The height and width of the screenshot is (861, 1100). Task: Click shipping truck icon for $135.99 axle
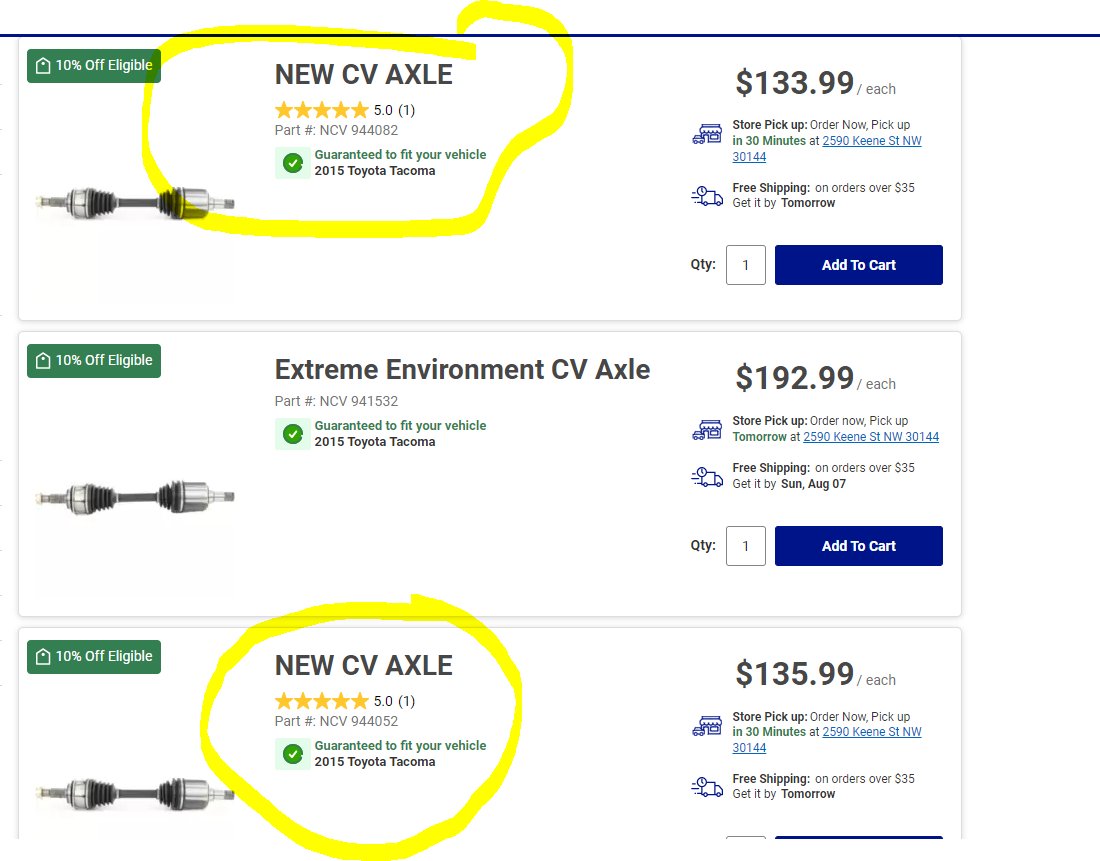[x=707, y=787]
